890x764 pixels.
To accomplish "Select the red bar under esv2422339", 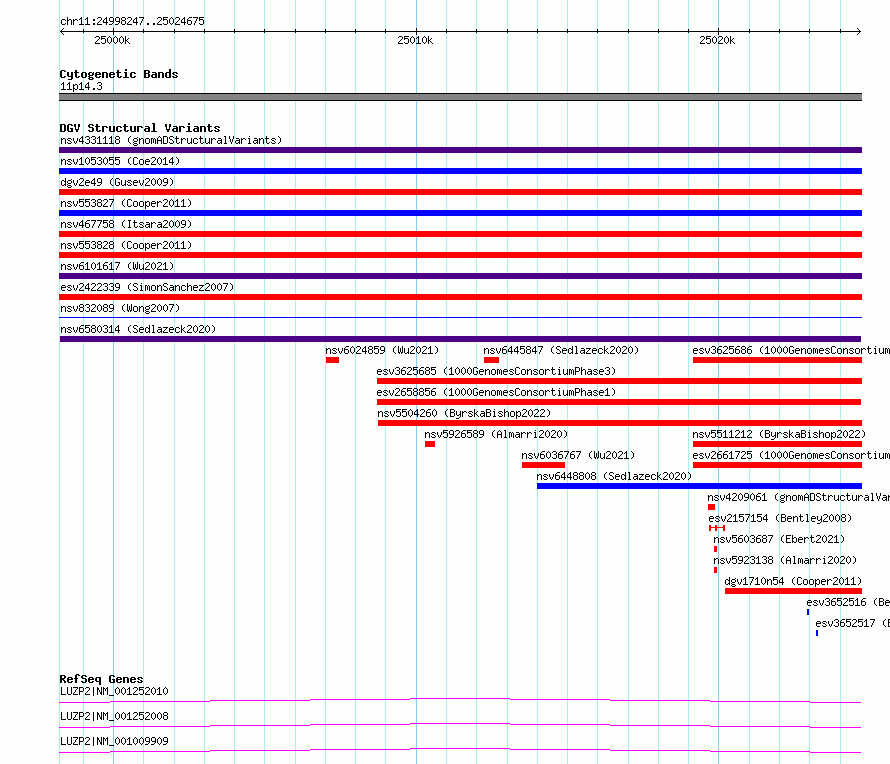I will 460,297.
